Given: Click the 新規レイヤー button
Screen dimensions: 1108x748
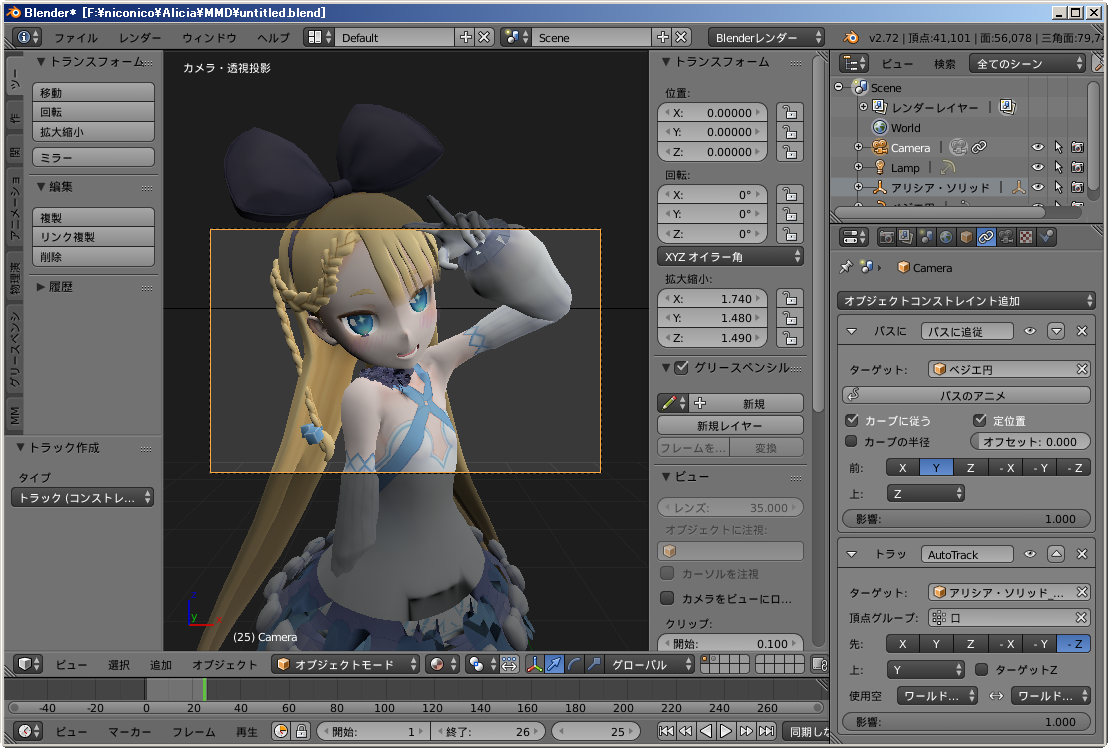Looking at the screenshot, I should coord(730,425).
